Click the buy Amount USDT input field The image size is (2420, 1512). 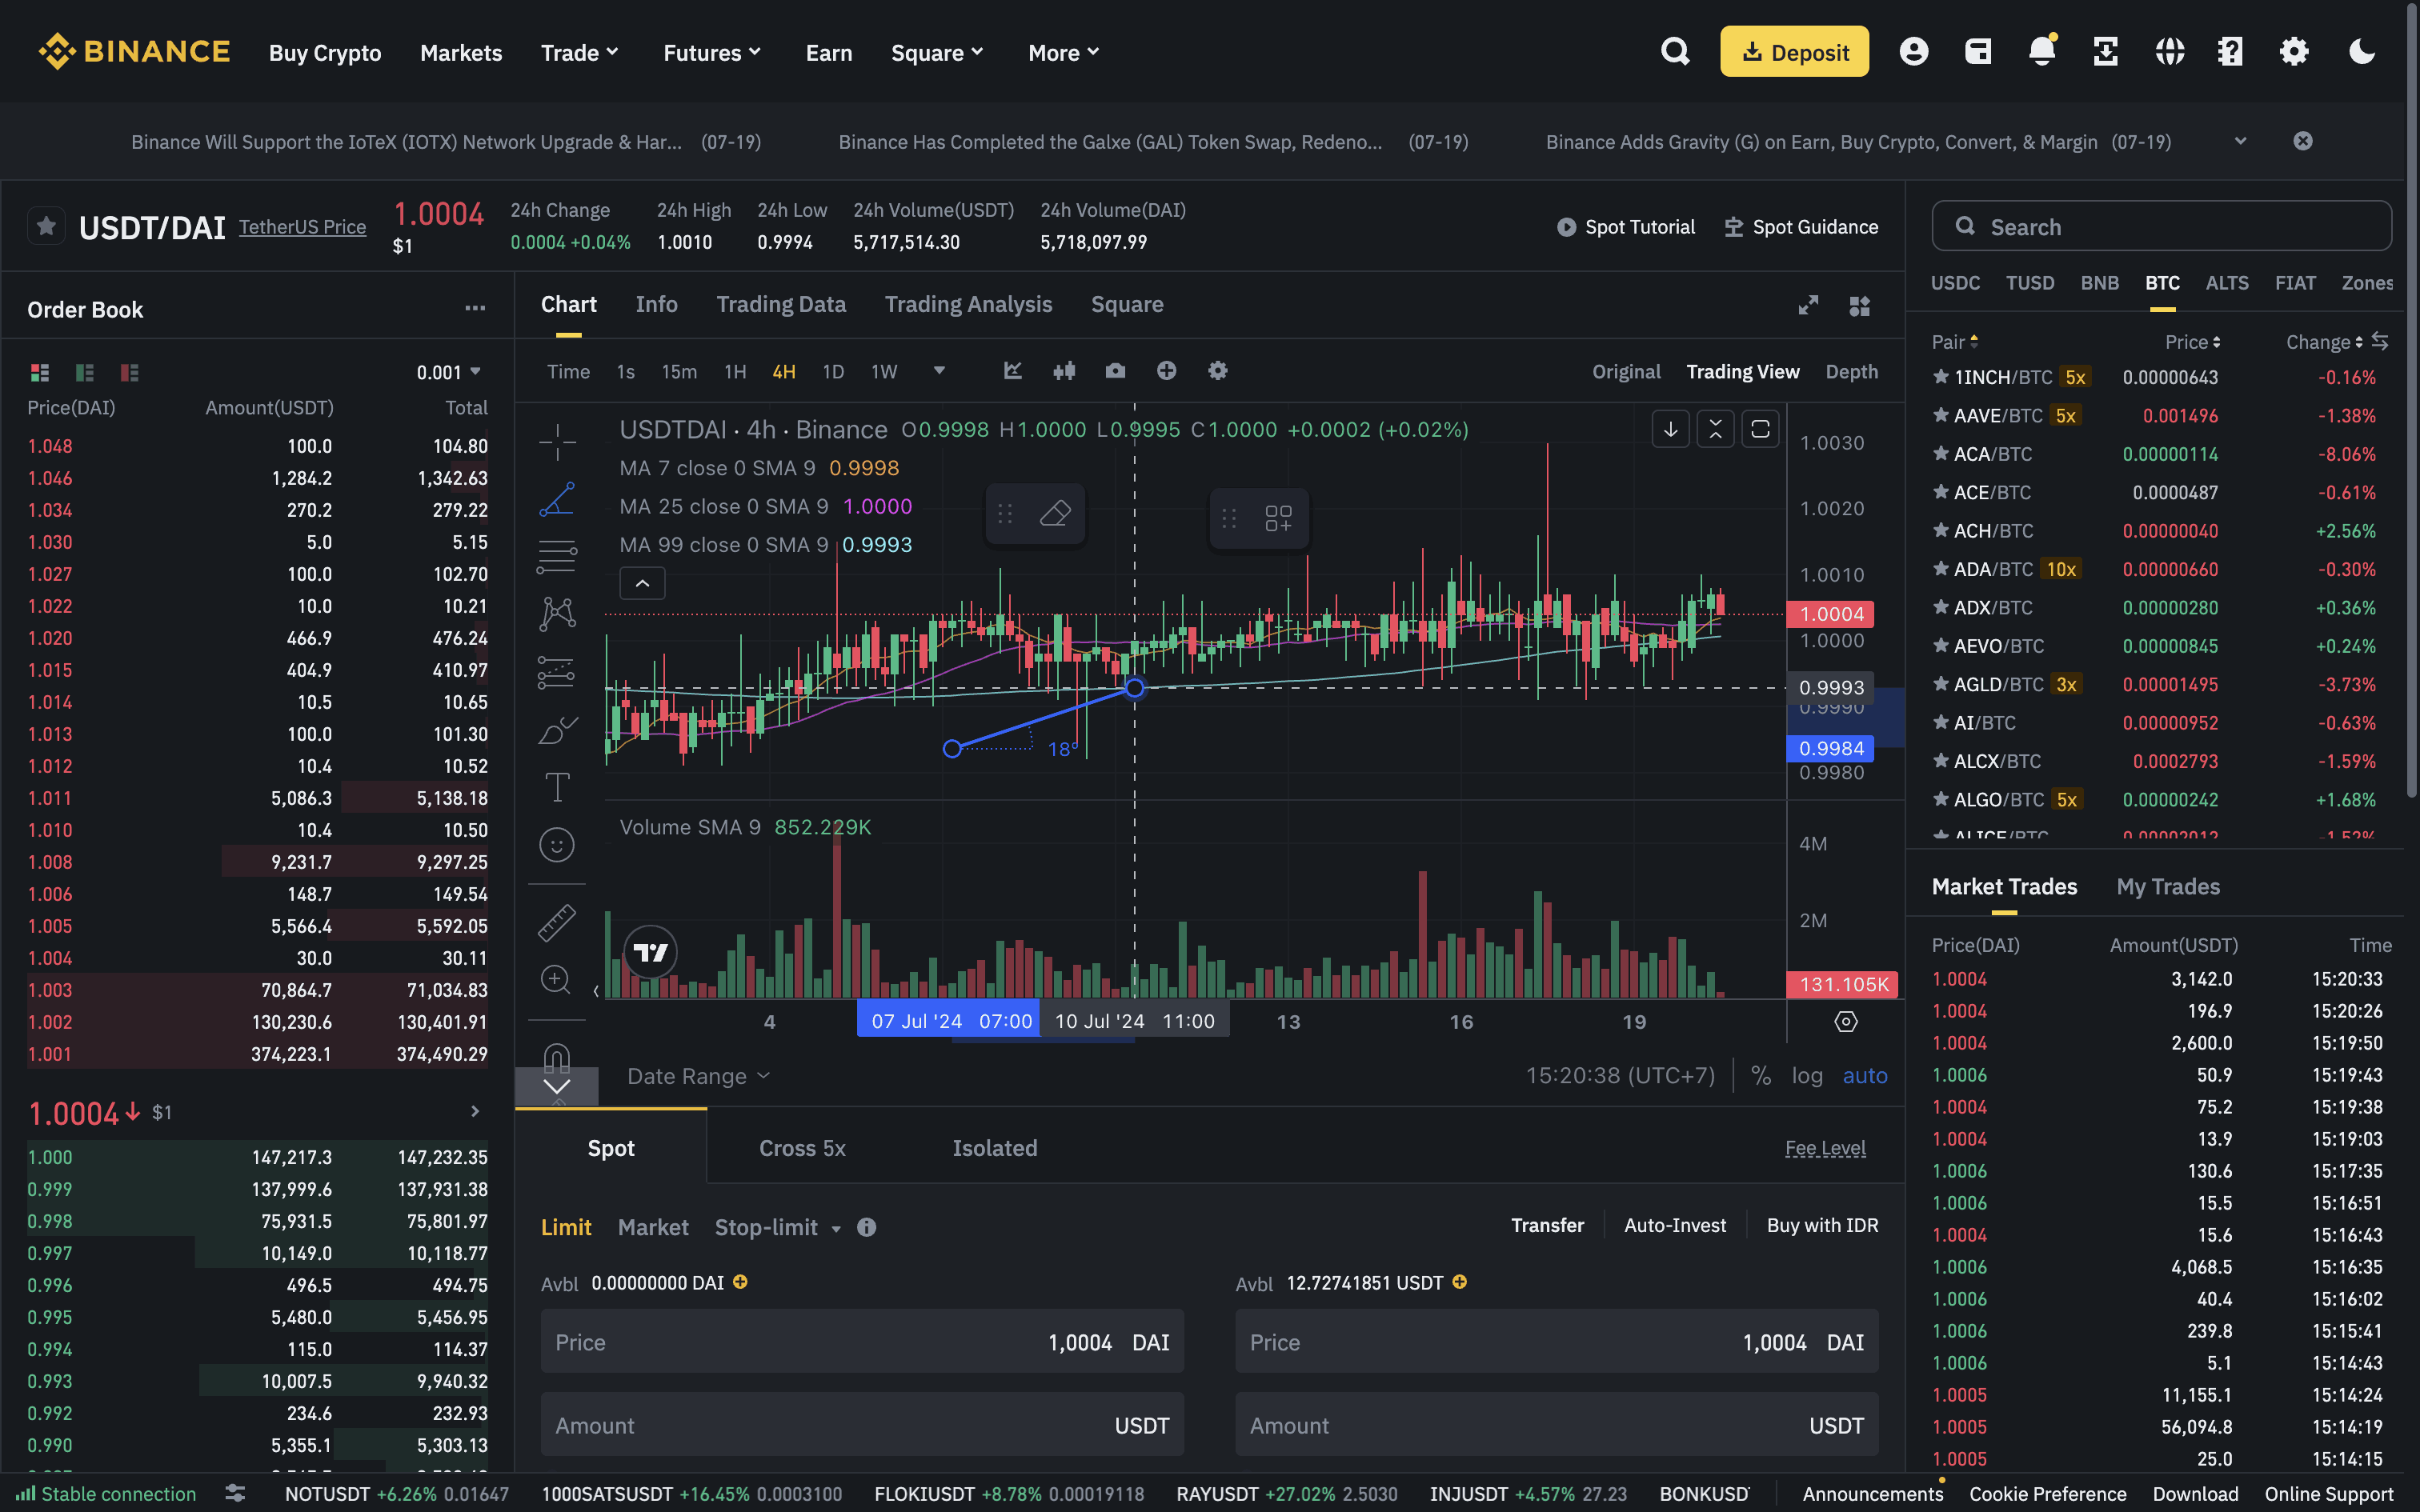click(862, 1425)
